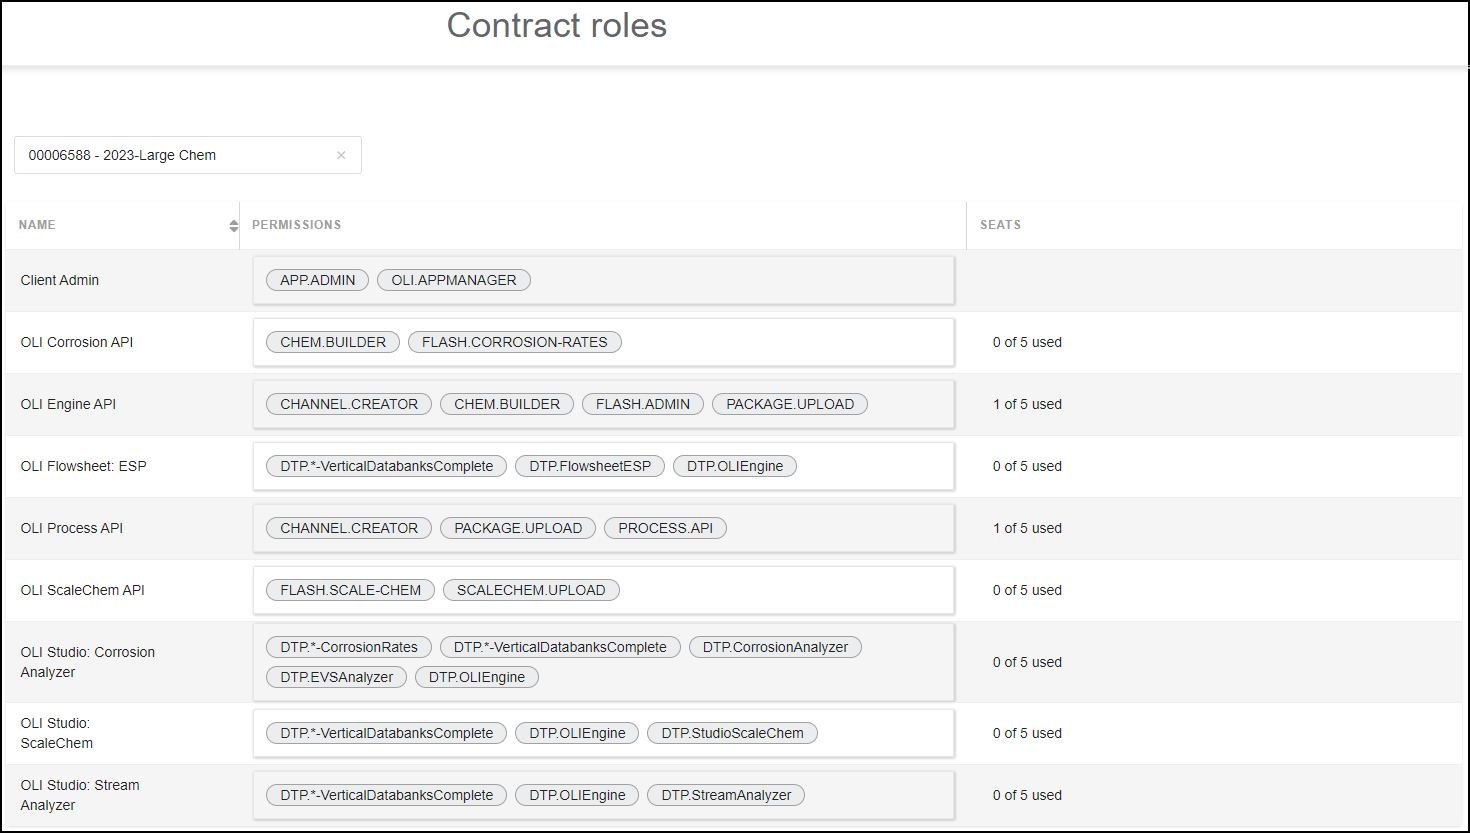Sort roles using the Name column arrows
Viewport: 1470px width, 833px height.
pos(233,225)
